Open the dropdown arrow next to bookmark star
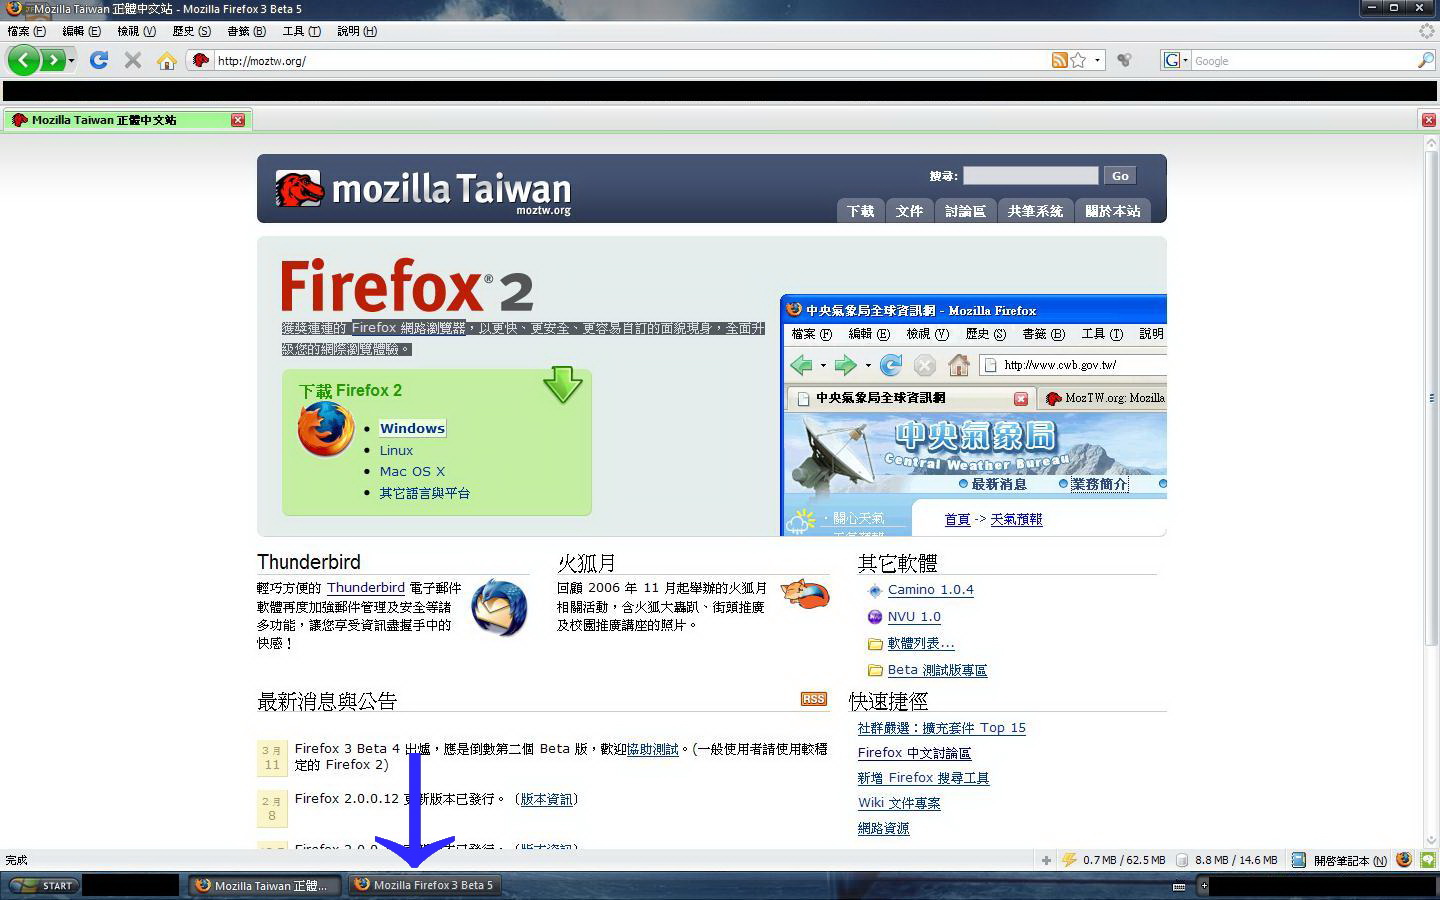 click(x=1097, y=60)
